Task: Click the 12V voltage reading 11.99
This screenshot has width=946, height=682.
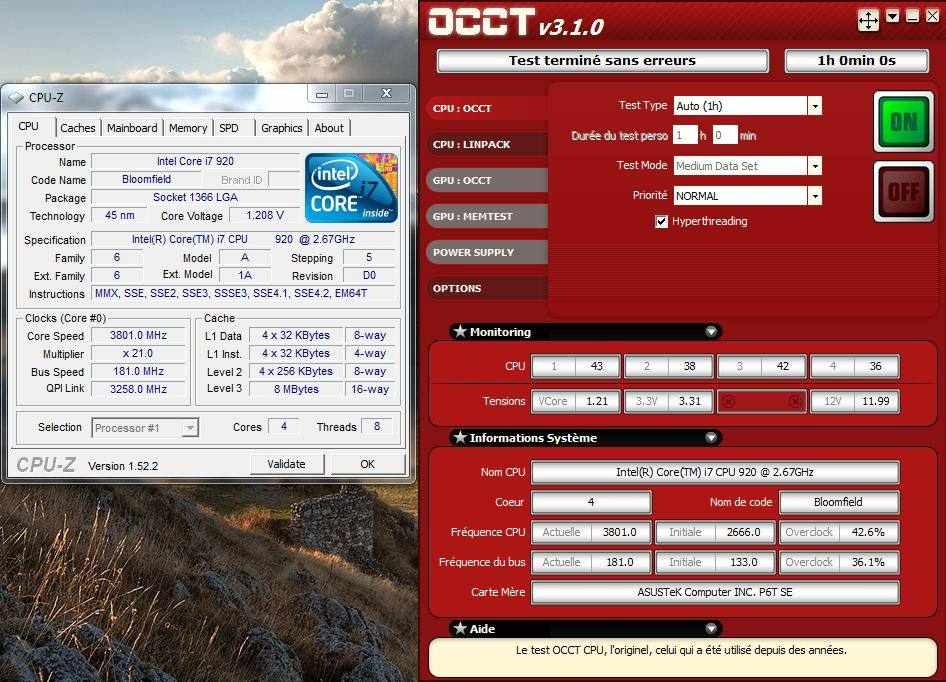Action: pos(875,401)
